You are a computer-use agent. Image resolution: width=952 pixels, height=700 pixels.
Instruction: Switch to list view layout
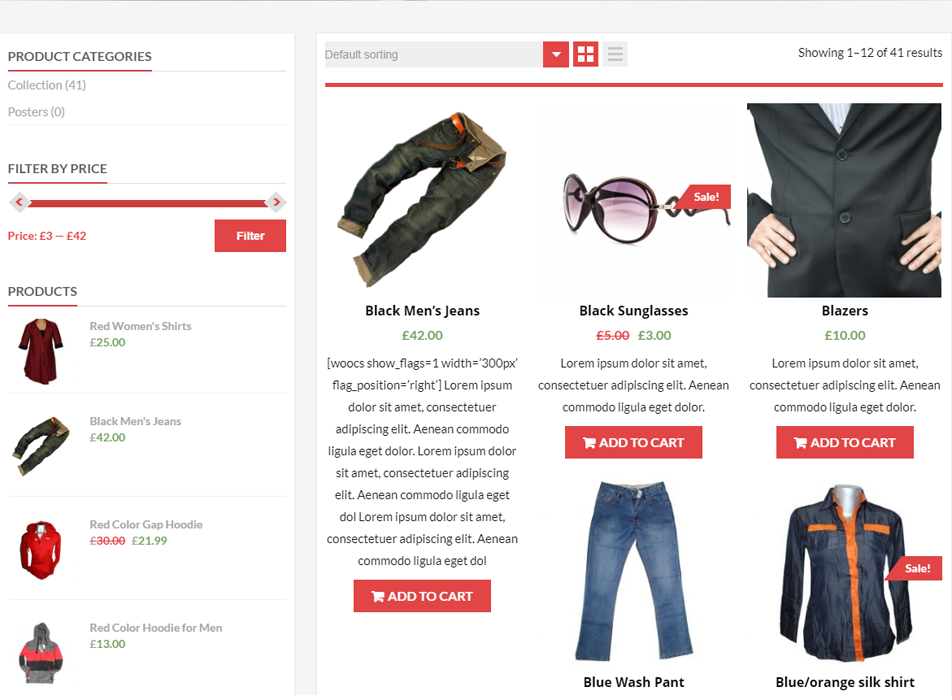[x=615, y=54]
